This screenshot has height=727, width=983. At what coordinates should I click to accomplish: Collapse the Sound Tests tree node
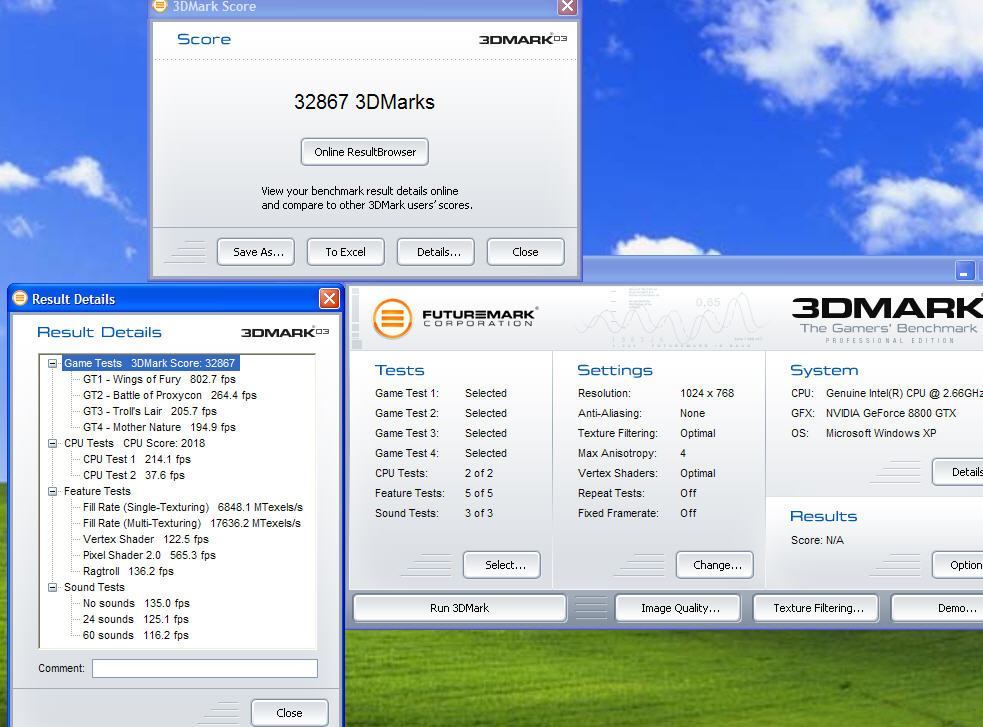click(x=53, y=587)
